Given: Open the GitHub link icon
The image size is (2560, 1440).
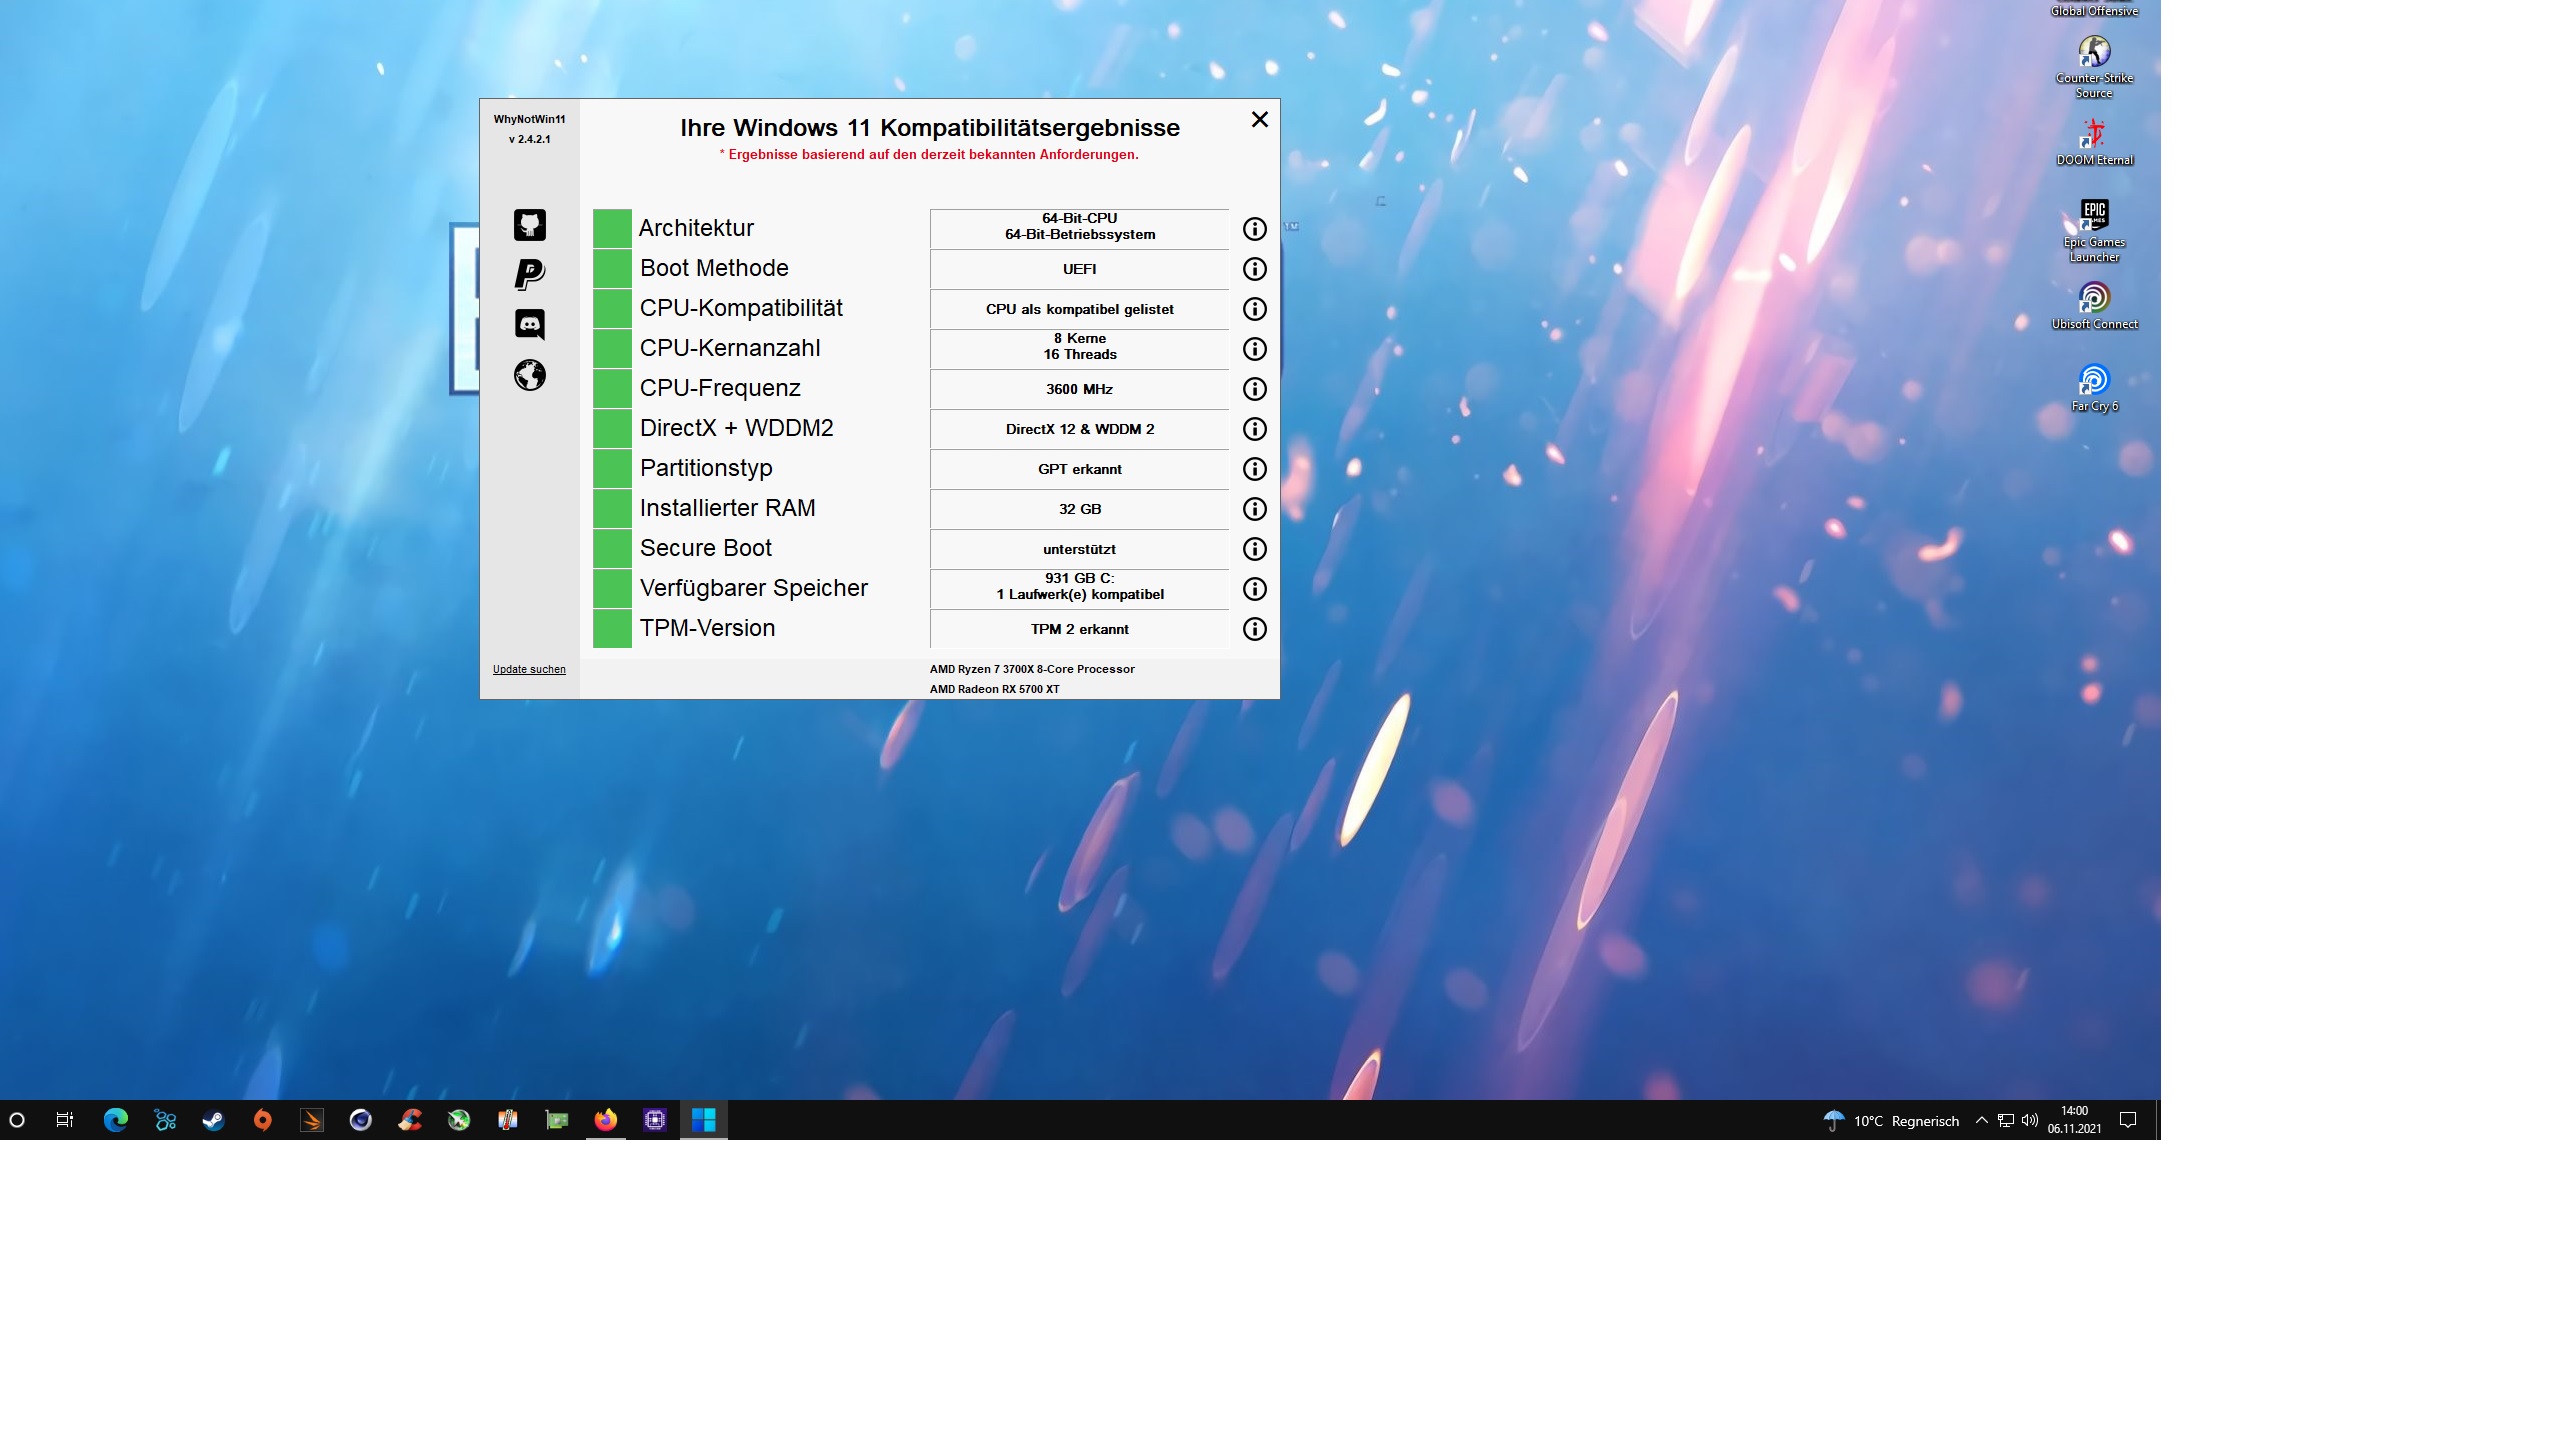Looking at the screenshot, I should click(x=530, y=225).
